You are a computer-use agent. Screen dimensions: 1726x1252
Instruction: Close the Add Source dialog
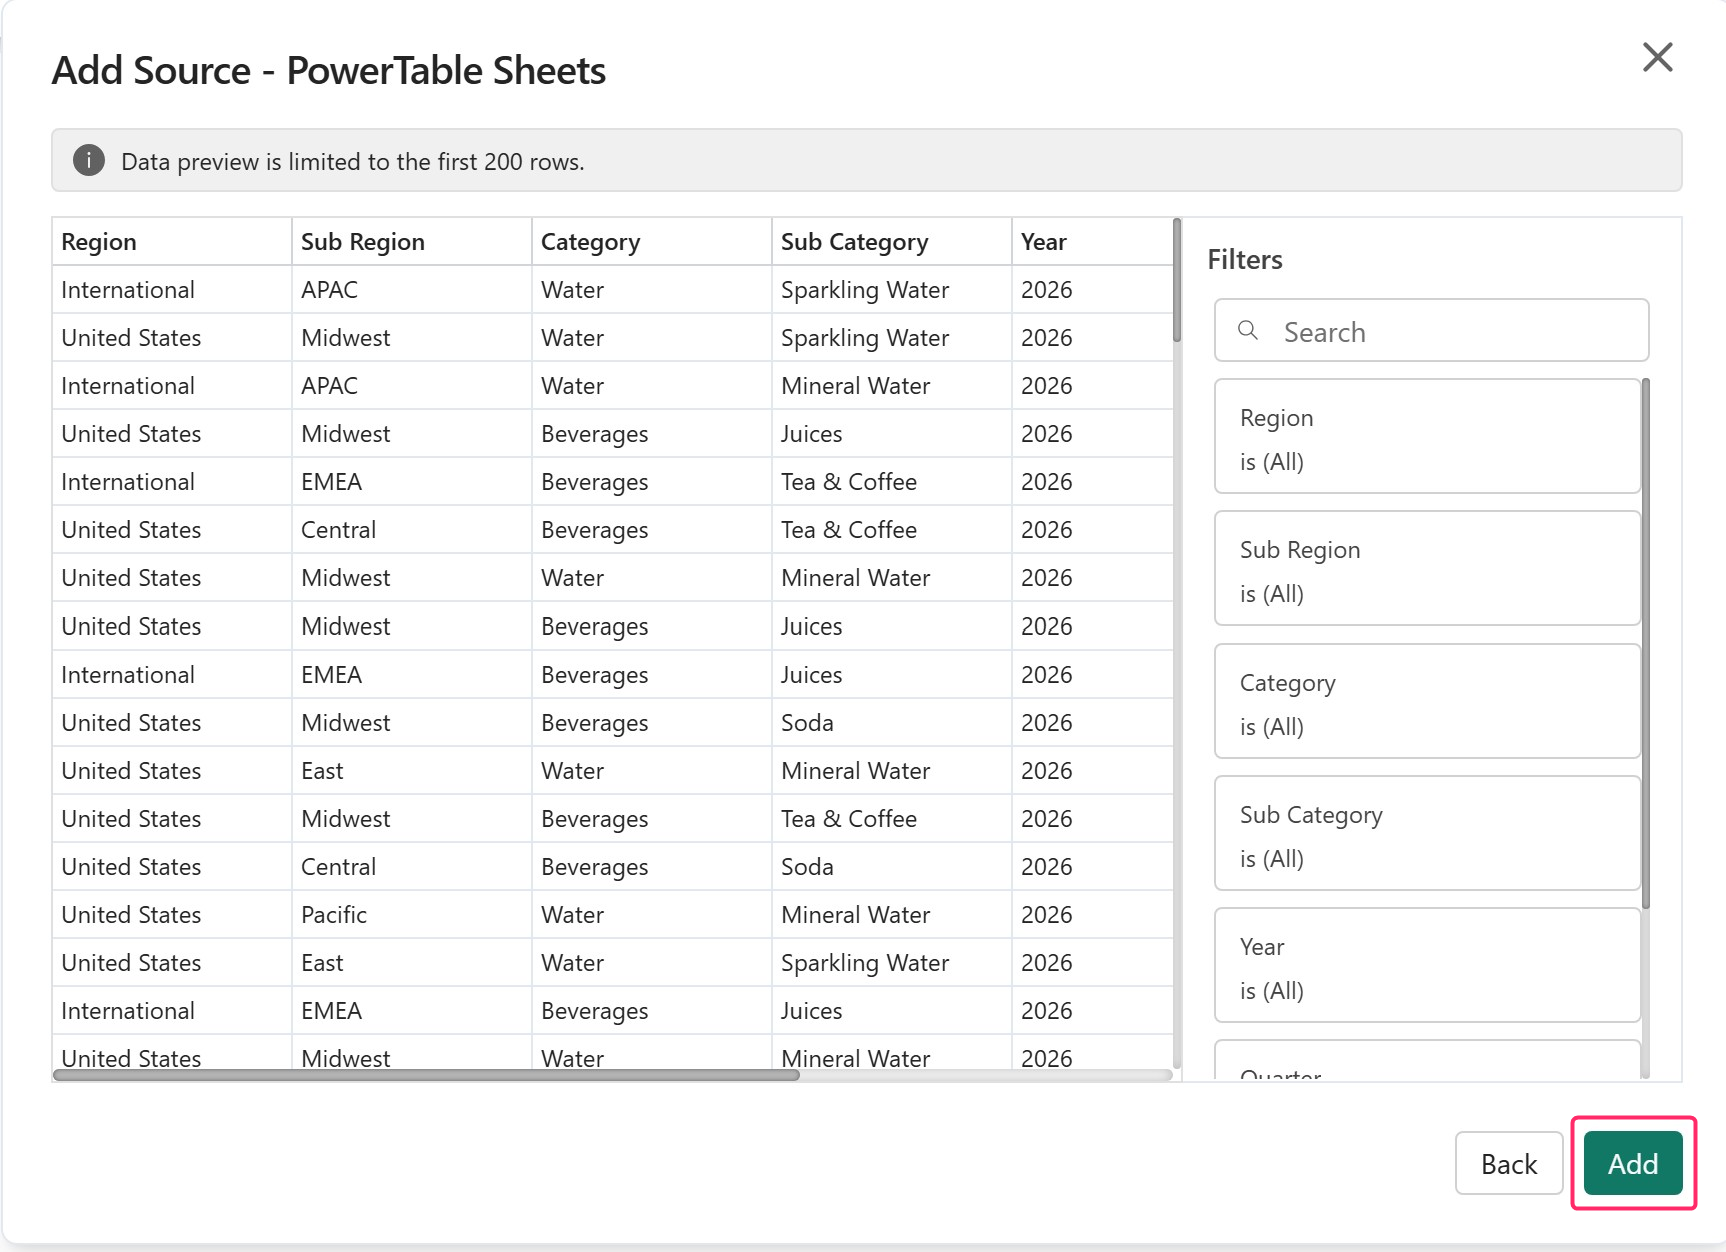pyautogui.click(x=1657, y=58)
